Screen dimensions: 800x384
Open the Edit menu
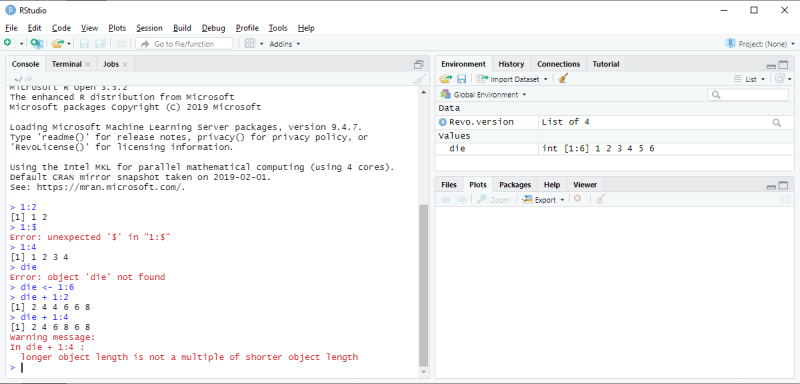coord(35,28)
